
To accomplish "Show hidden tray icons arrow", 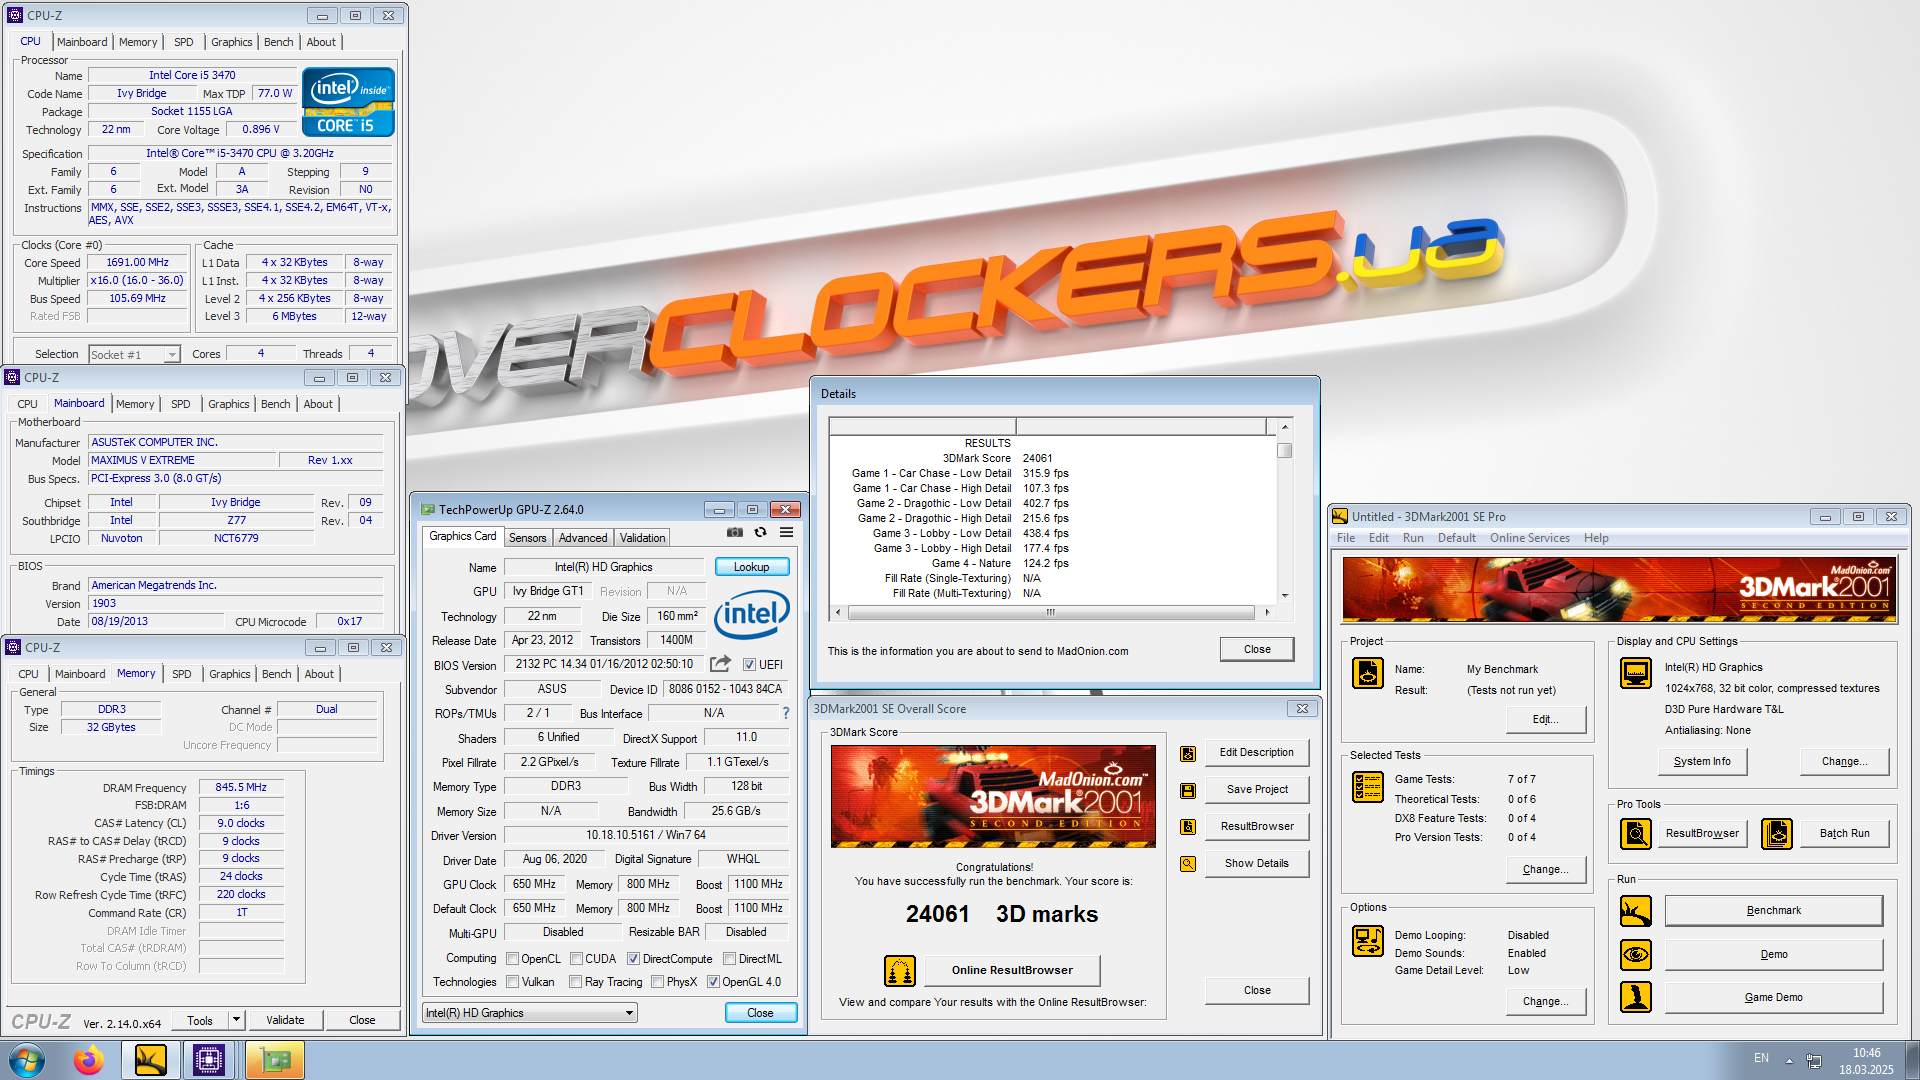I will (x=1789, y=1060).
